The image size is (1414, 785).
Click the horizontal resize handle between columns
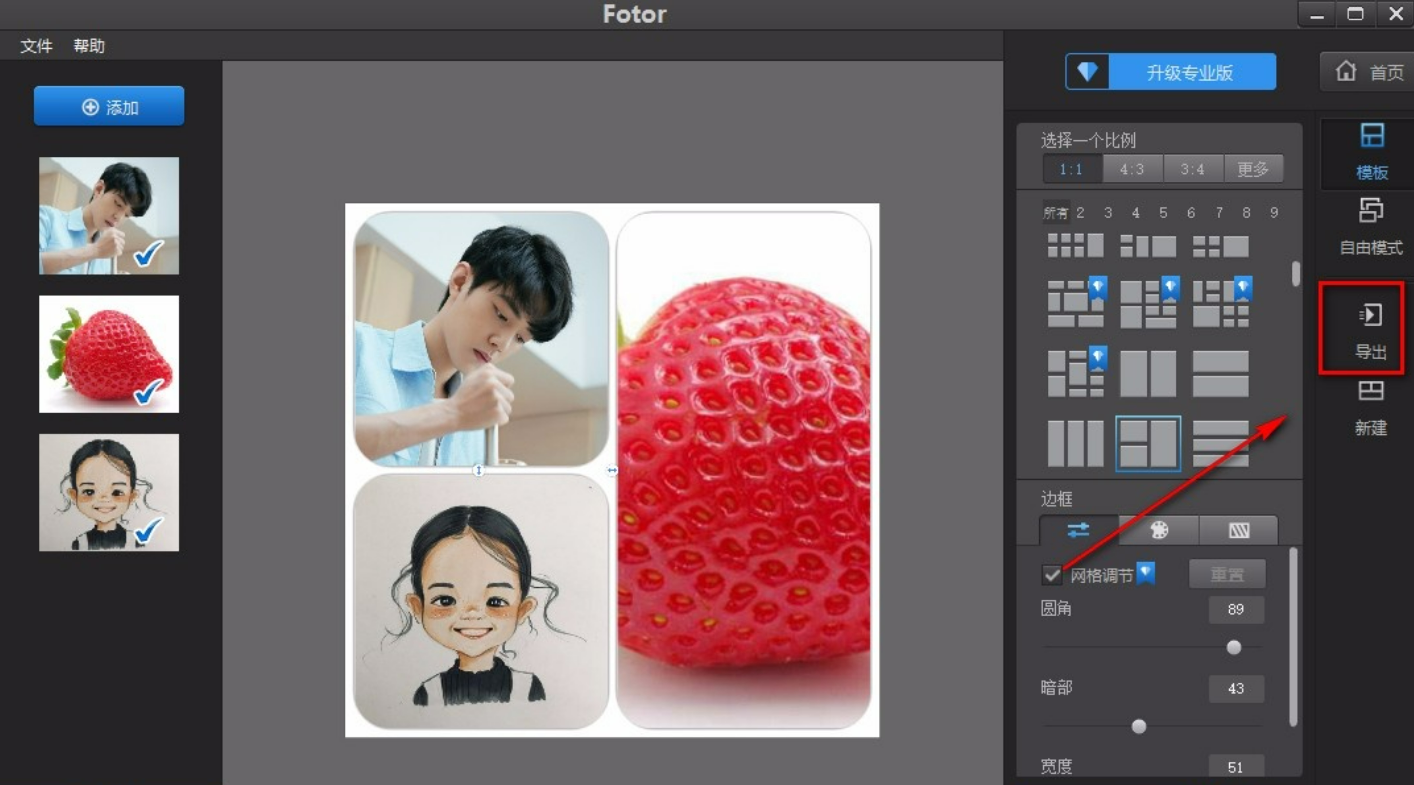click(612, 470)
